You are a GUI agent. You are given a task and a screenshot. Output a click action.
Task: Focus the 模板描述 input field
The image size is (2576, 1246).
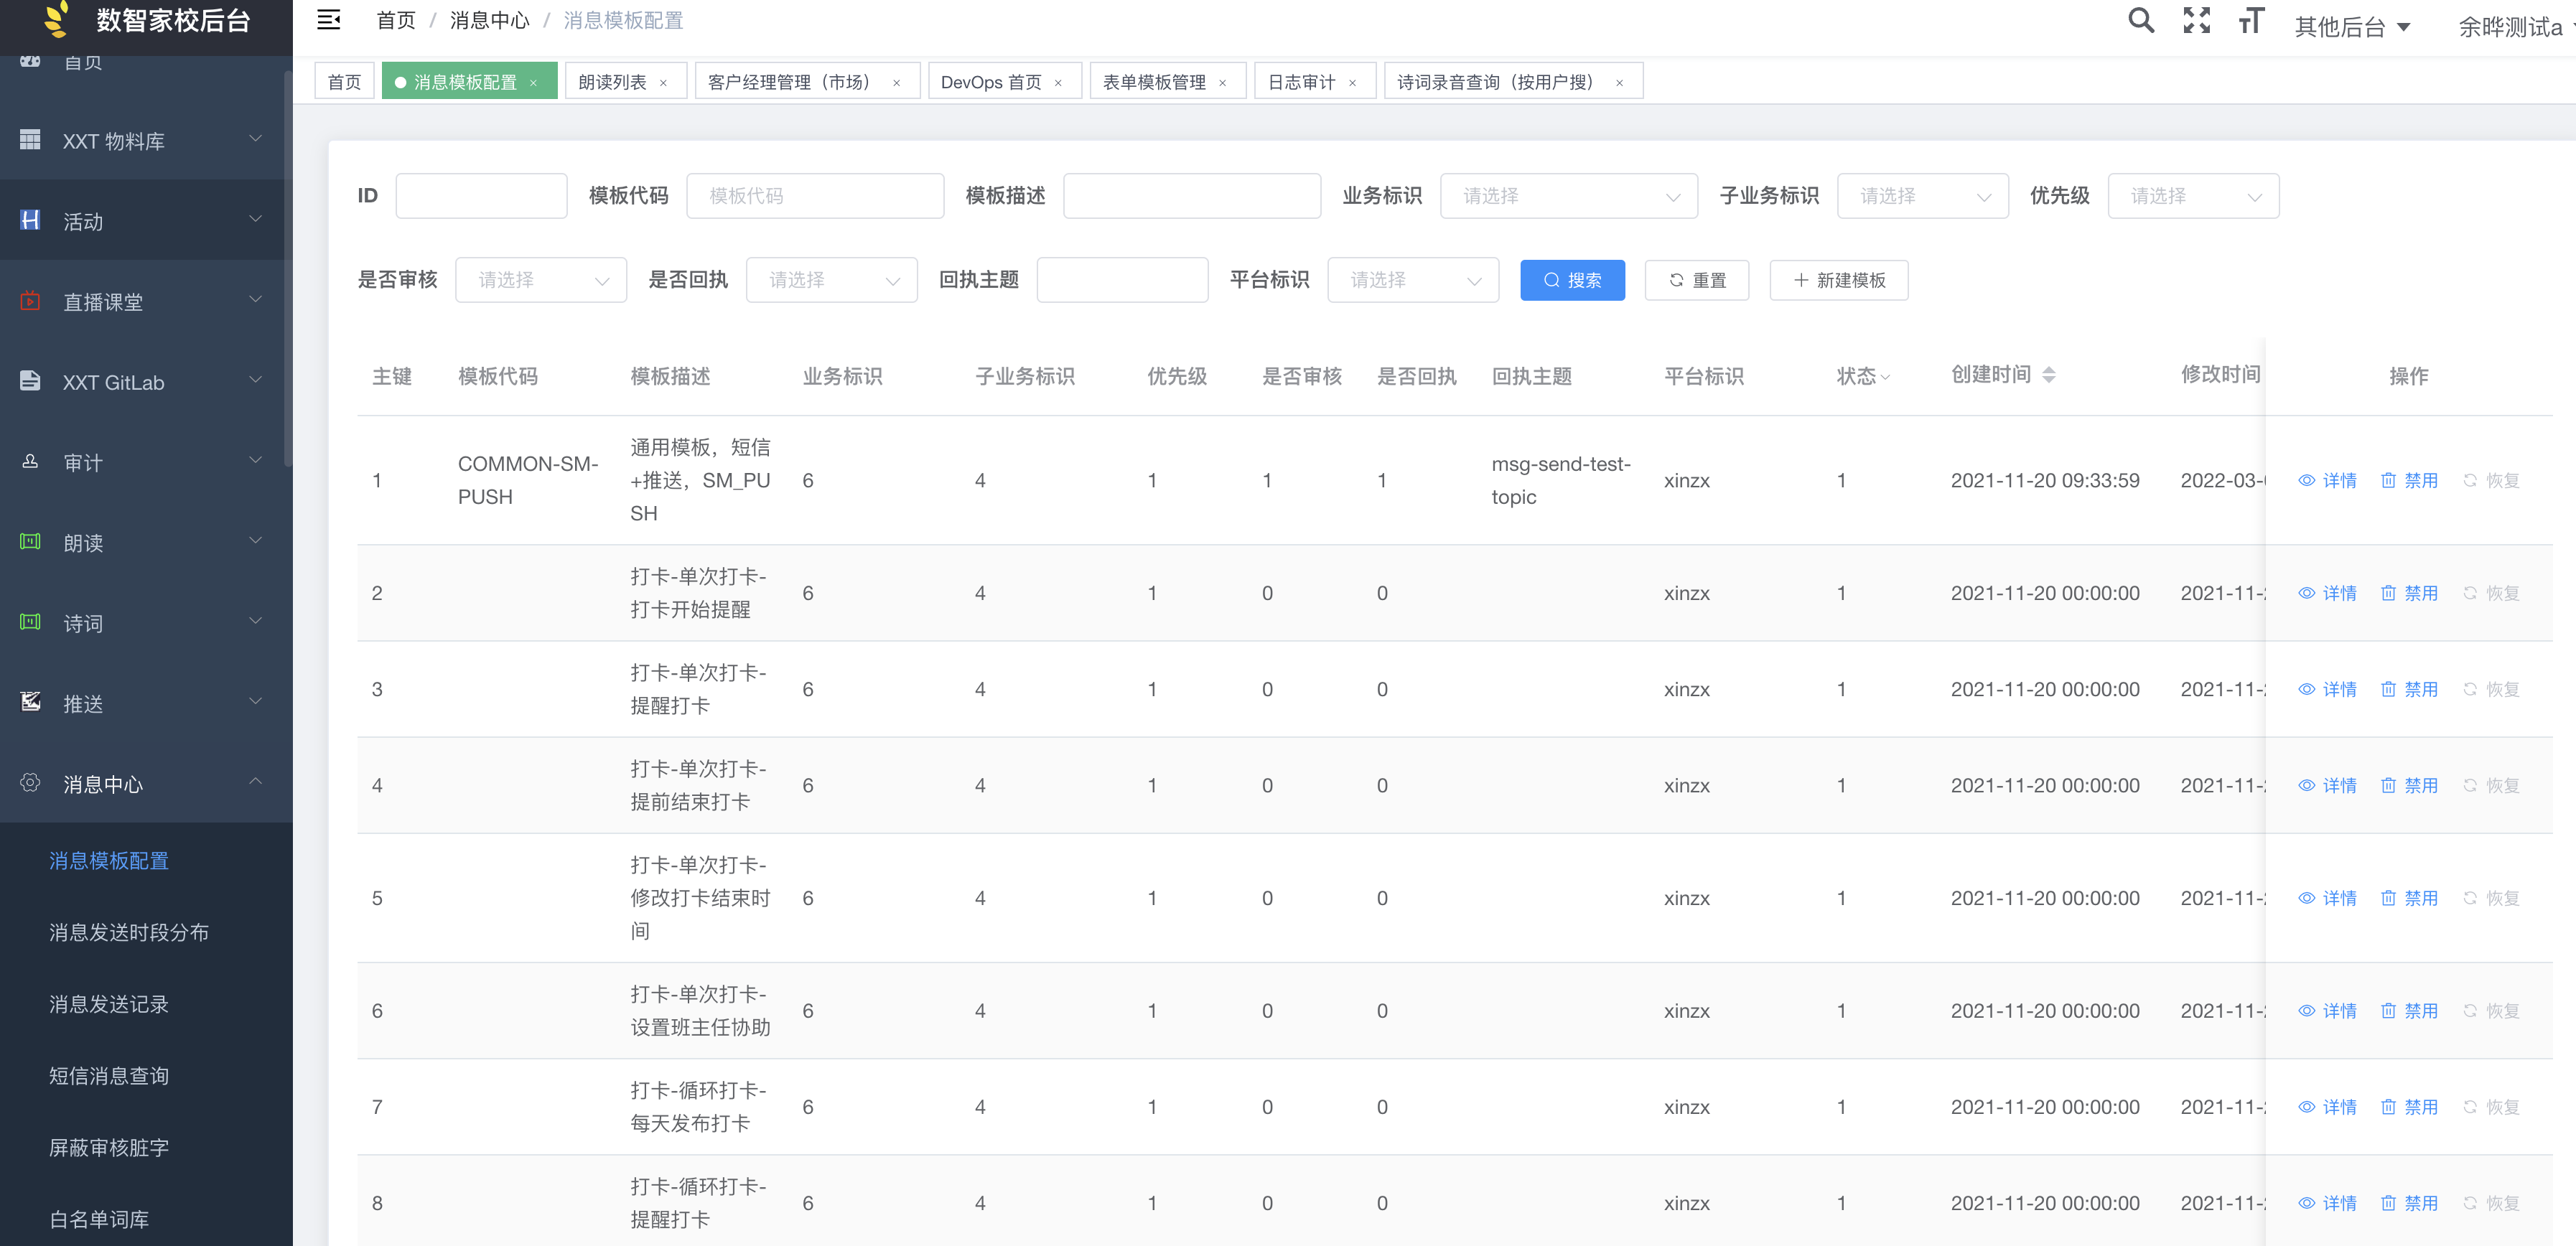click(1192, 196)
